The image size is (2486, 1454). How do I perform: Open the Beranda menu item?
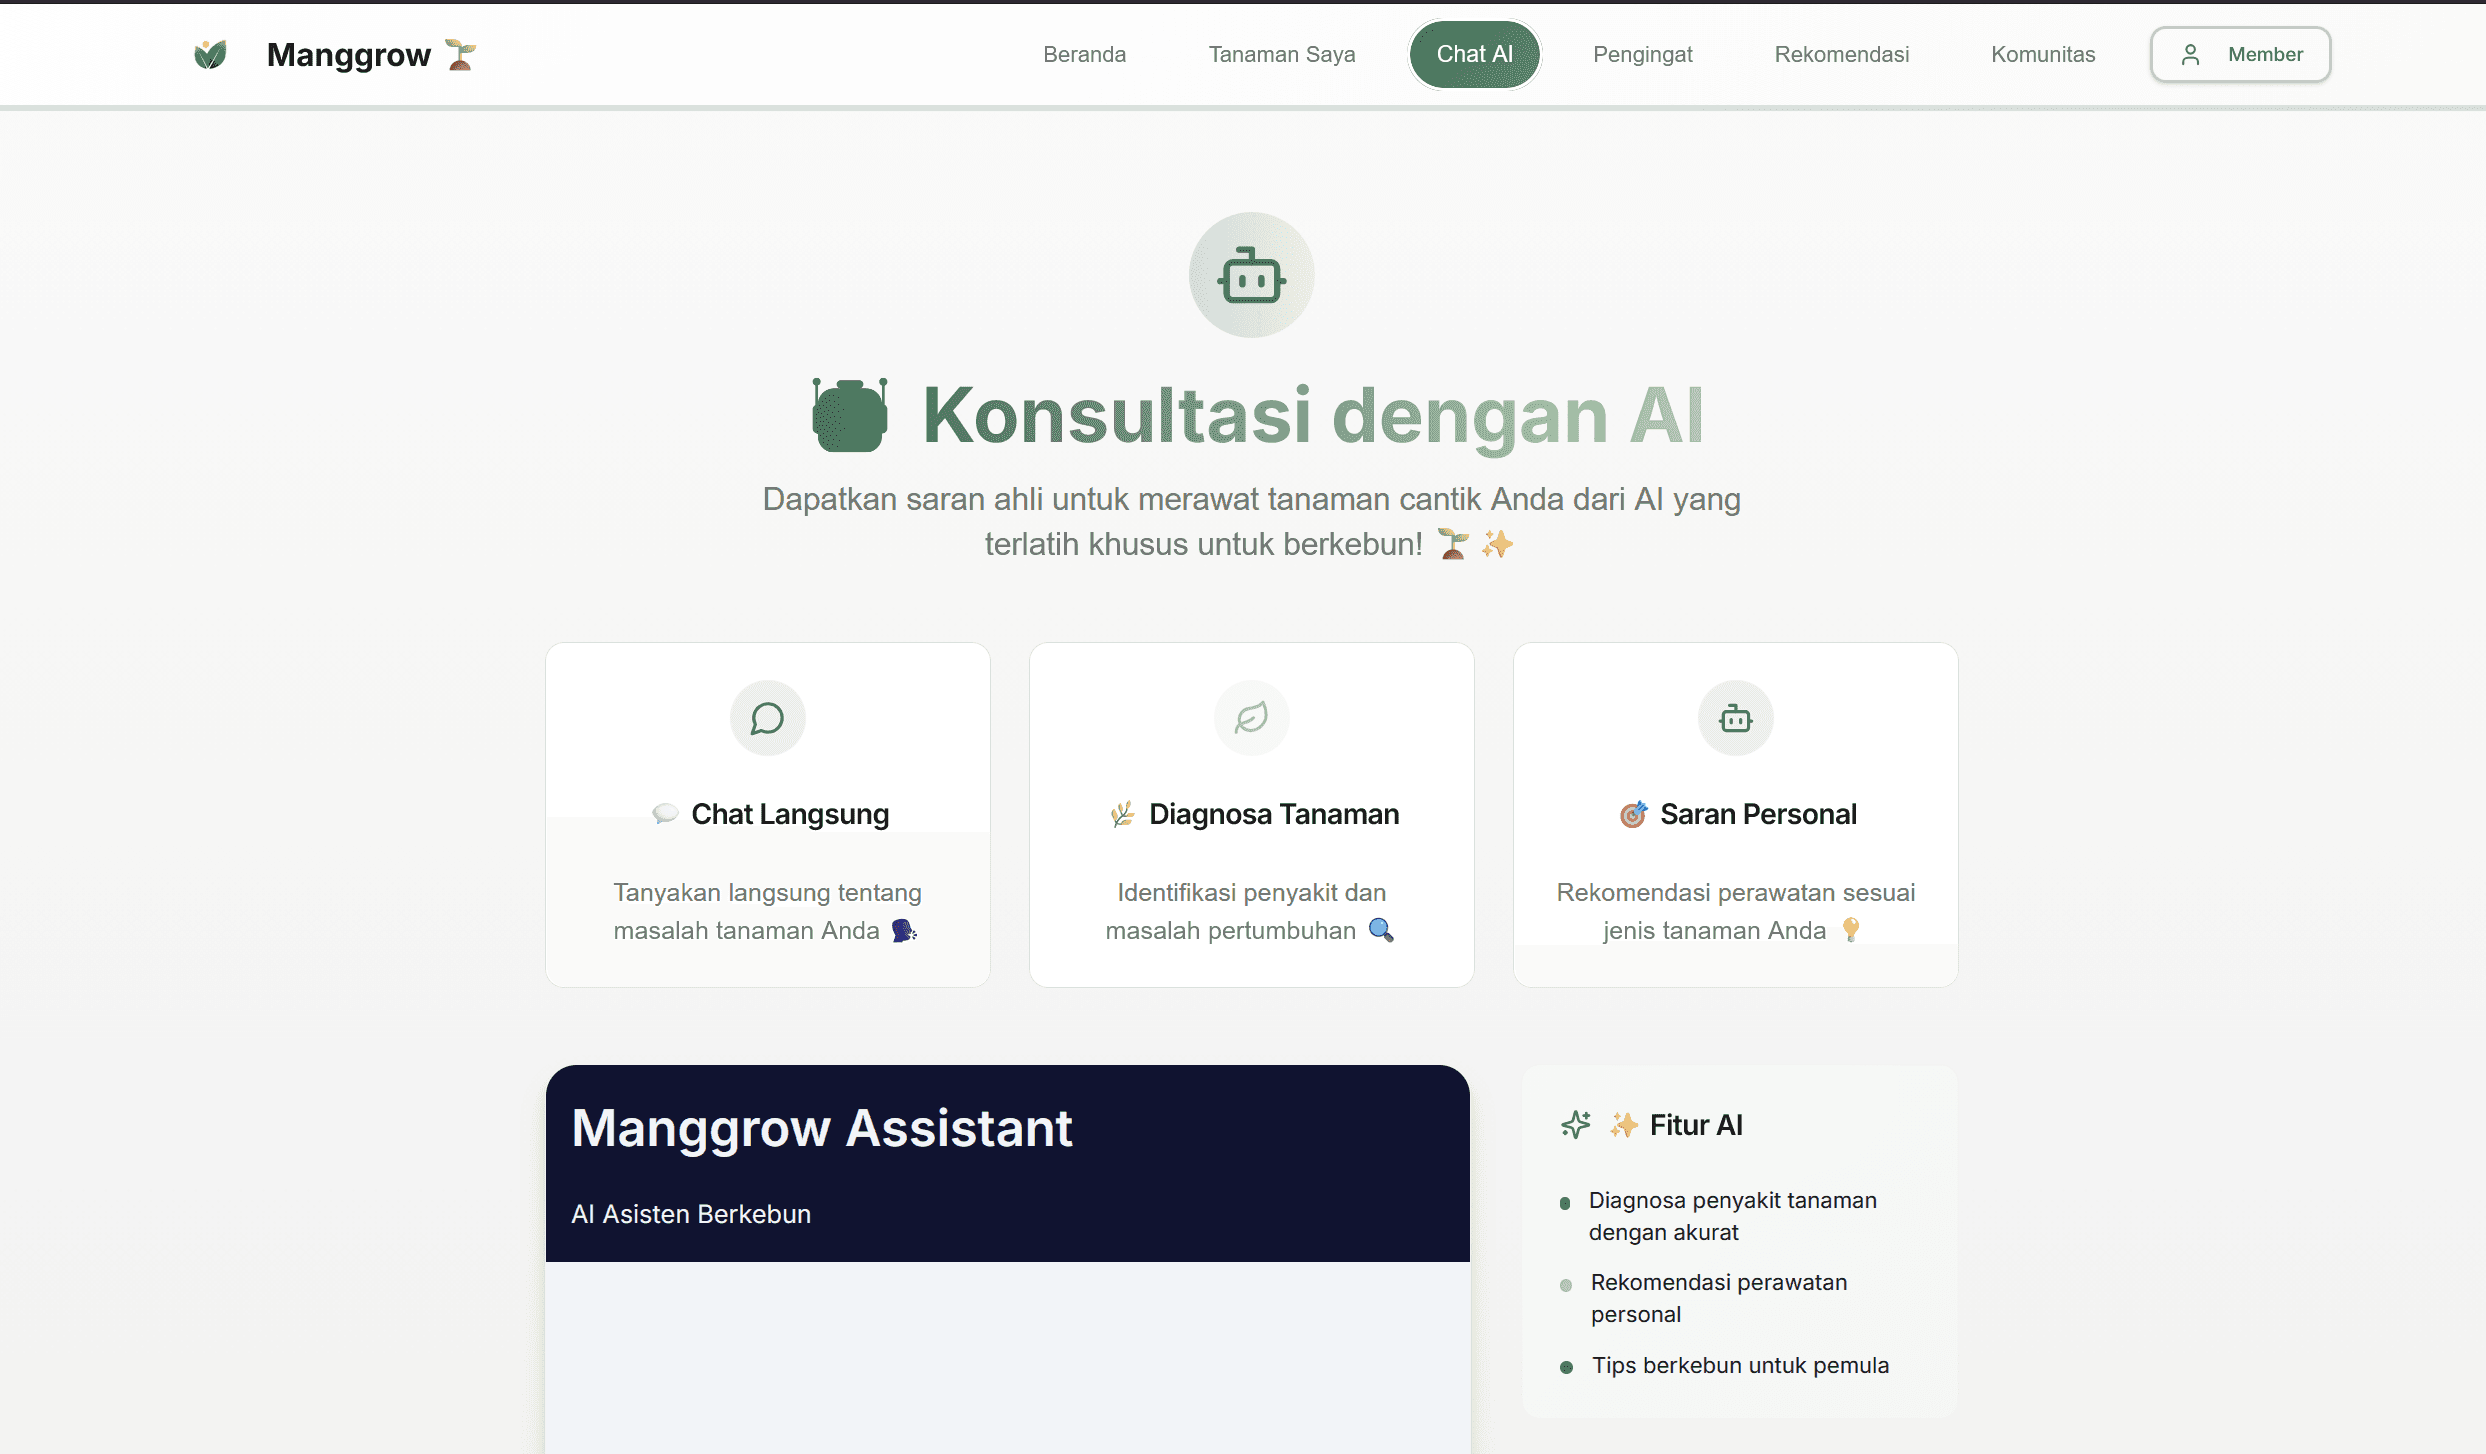pyautogui.click(x=1084, y=54)
